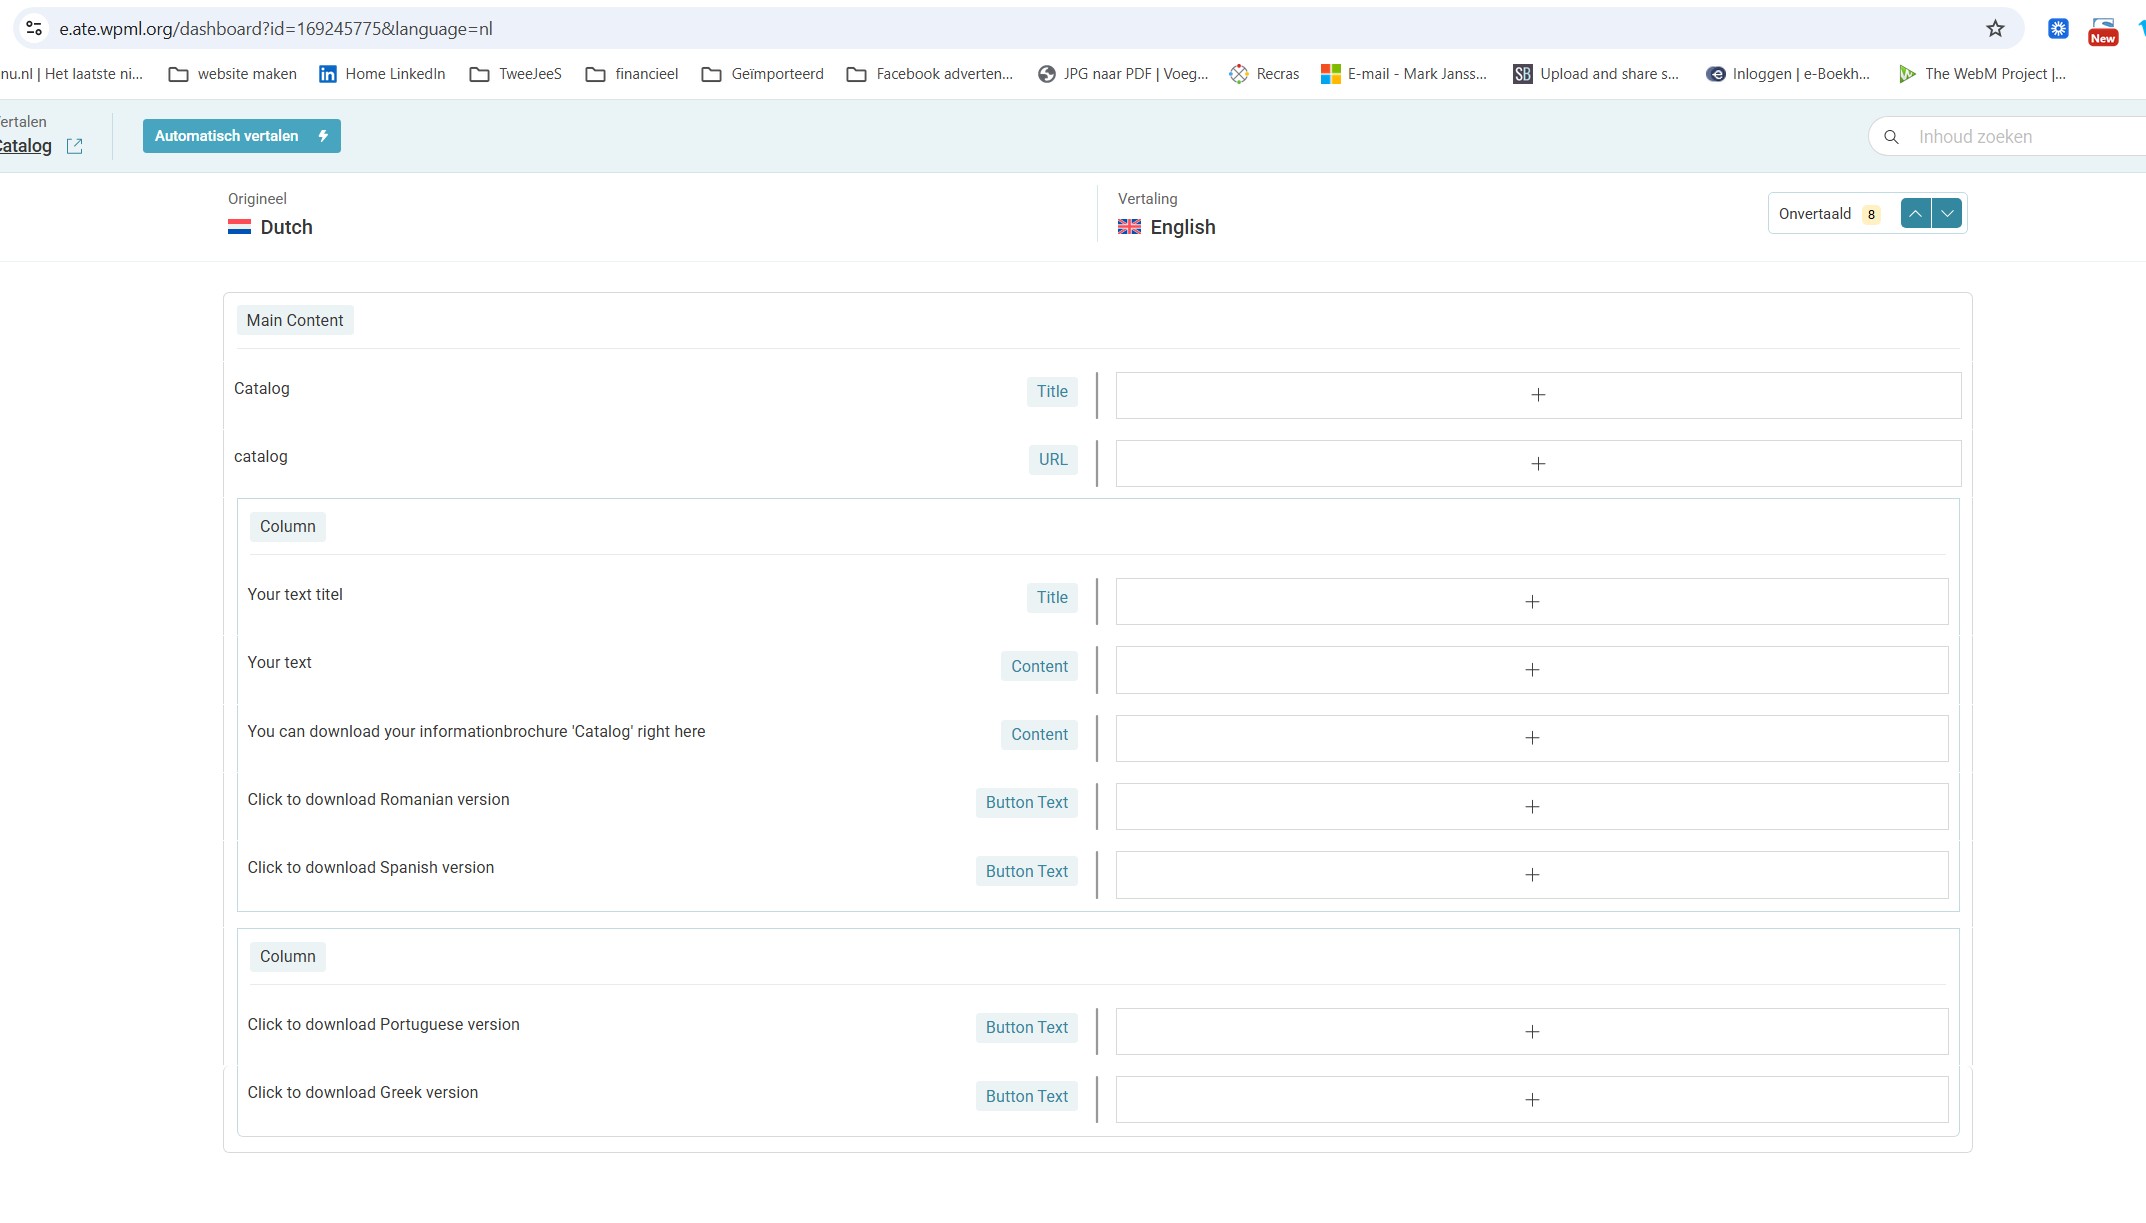Open the 'TweeJeeS' bookmark folder
This screenshot has height=1223, width=2146.
tap(516, 74)
